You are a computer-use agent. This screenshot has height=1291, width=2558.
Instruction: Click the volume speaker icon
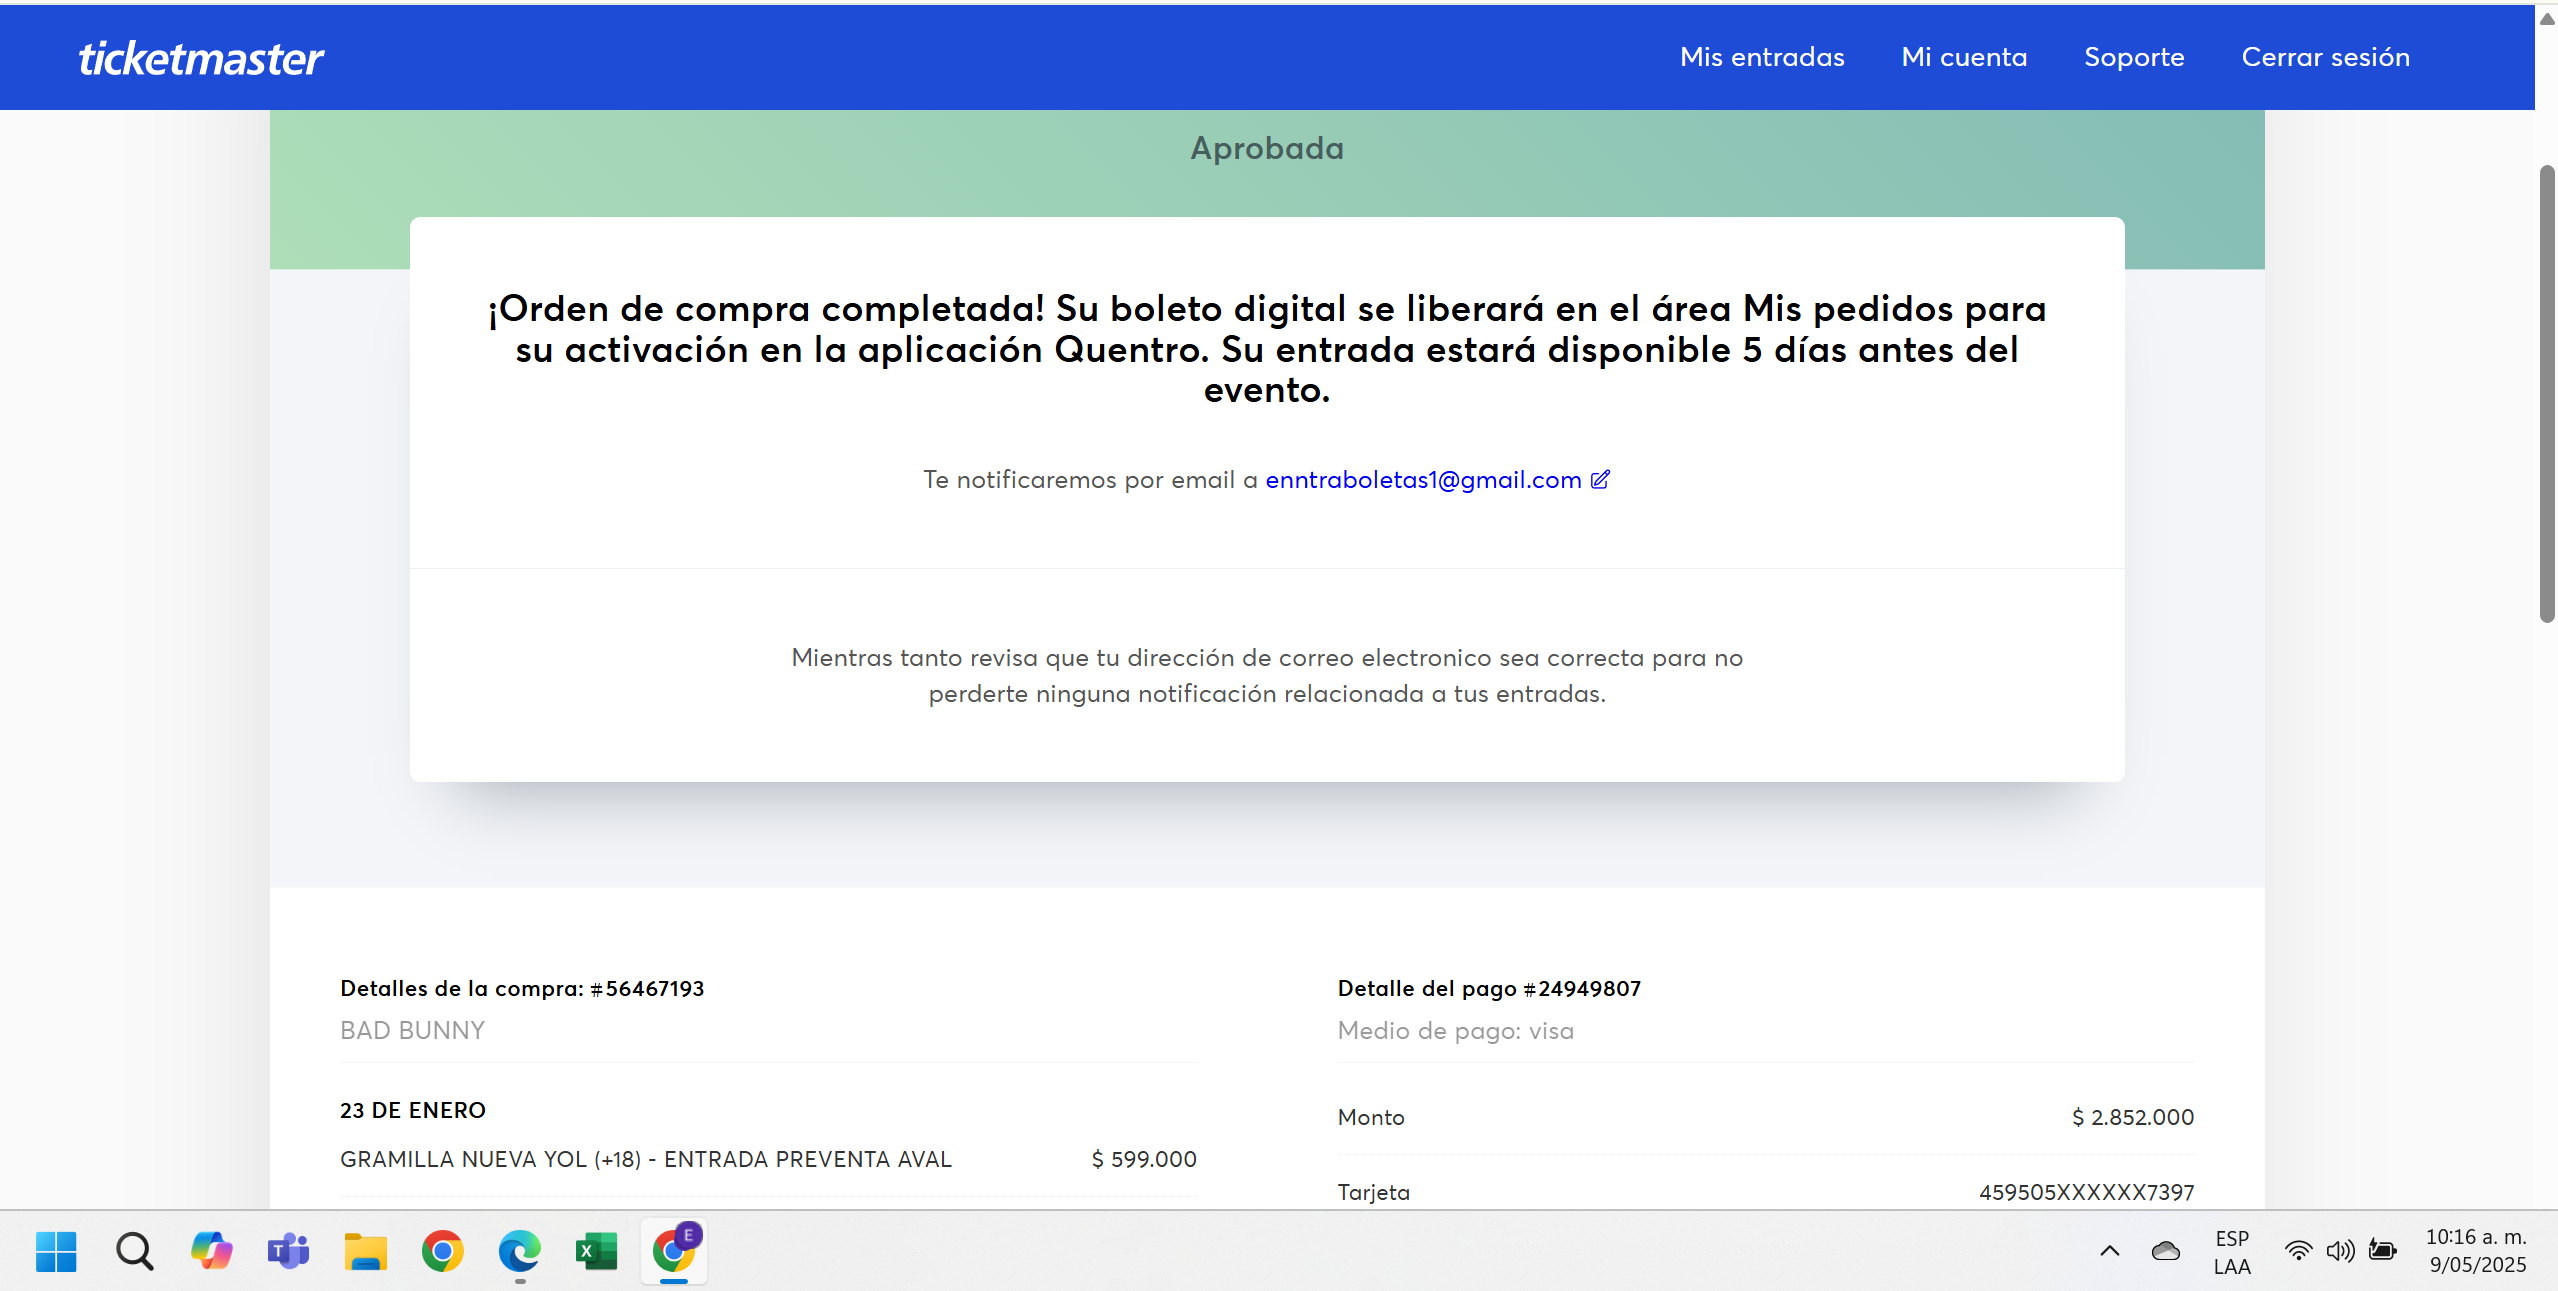[2340, 1251]
